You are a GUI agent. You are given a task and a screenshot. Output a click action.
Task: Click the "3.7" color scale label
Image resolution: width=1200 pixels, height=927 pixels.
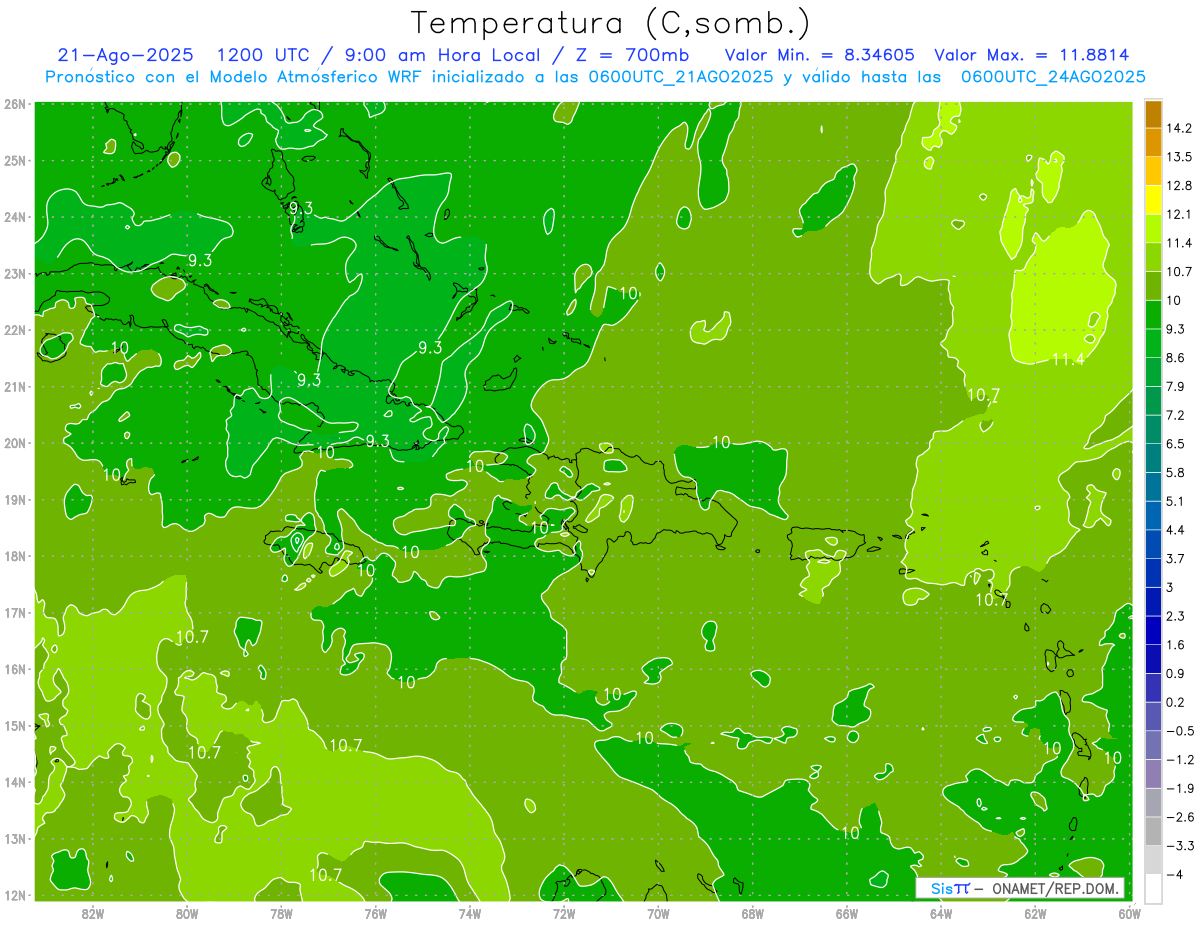(1176, 558)
